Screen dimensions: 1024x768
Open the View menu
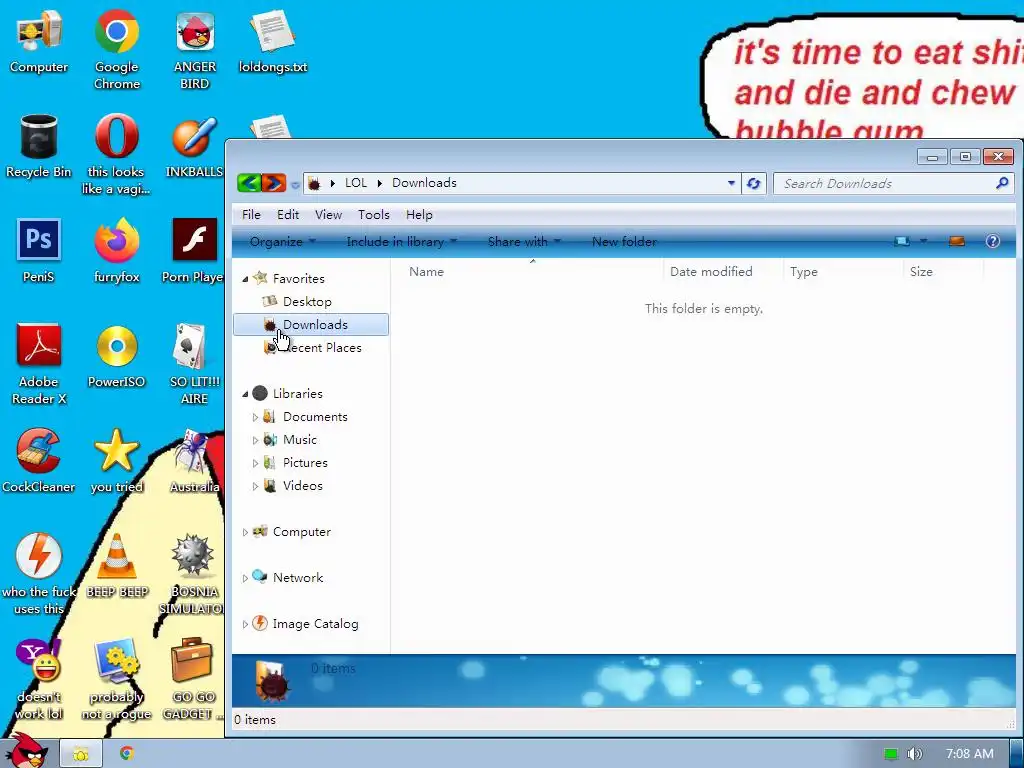328,215
